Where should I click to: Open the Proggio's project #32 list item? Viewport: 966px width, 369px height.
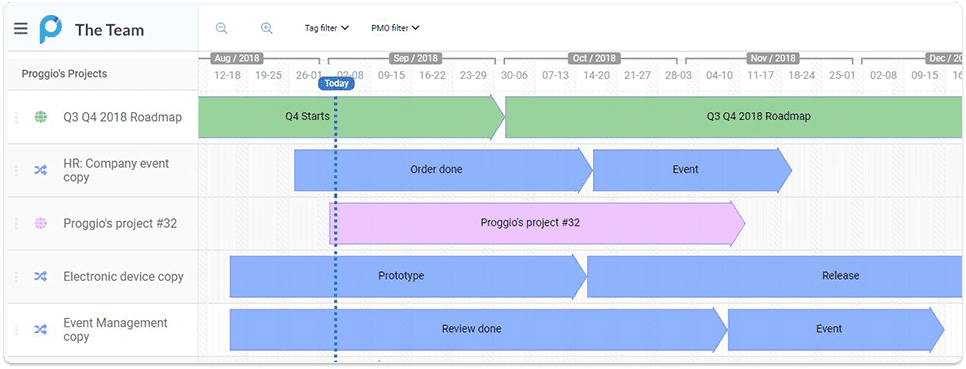tap(103, 224)
